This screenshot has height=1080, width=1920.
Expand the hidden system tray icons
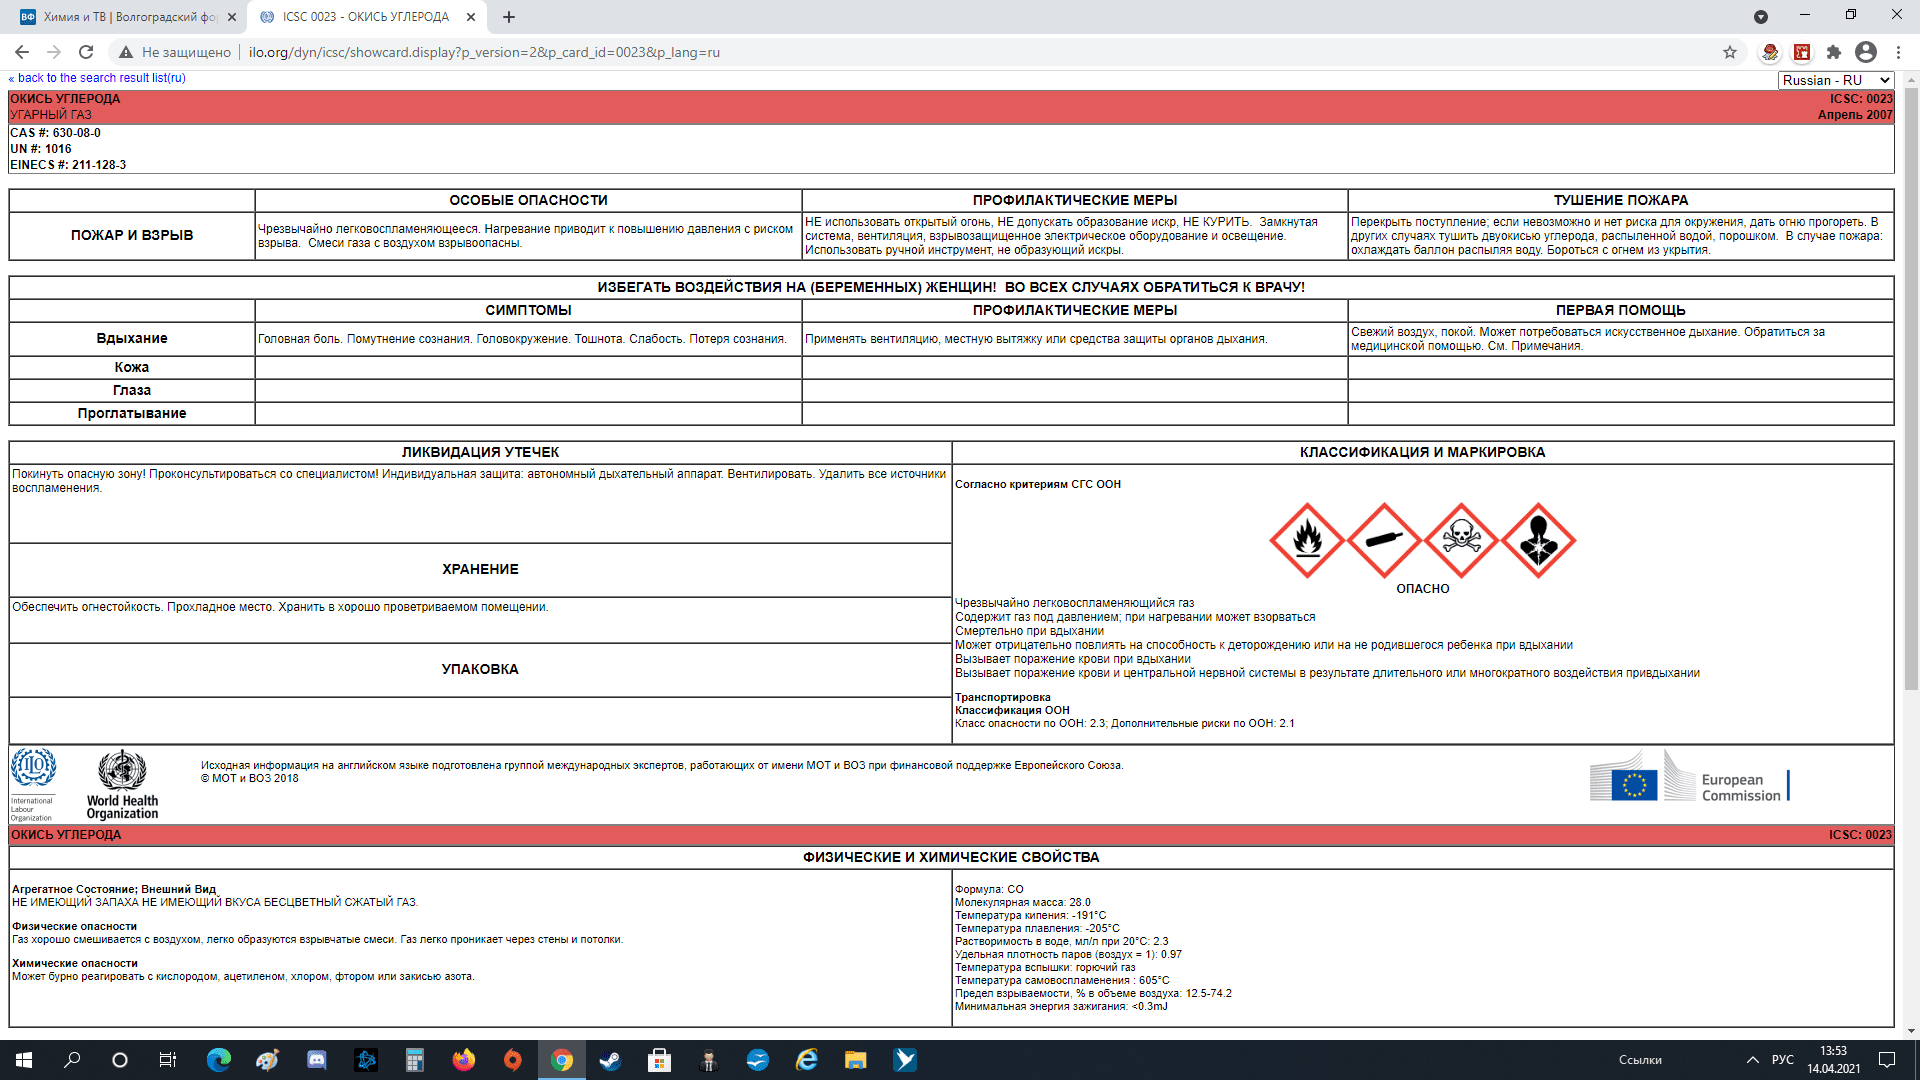coord(1752,1060)
